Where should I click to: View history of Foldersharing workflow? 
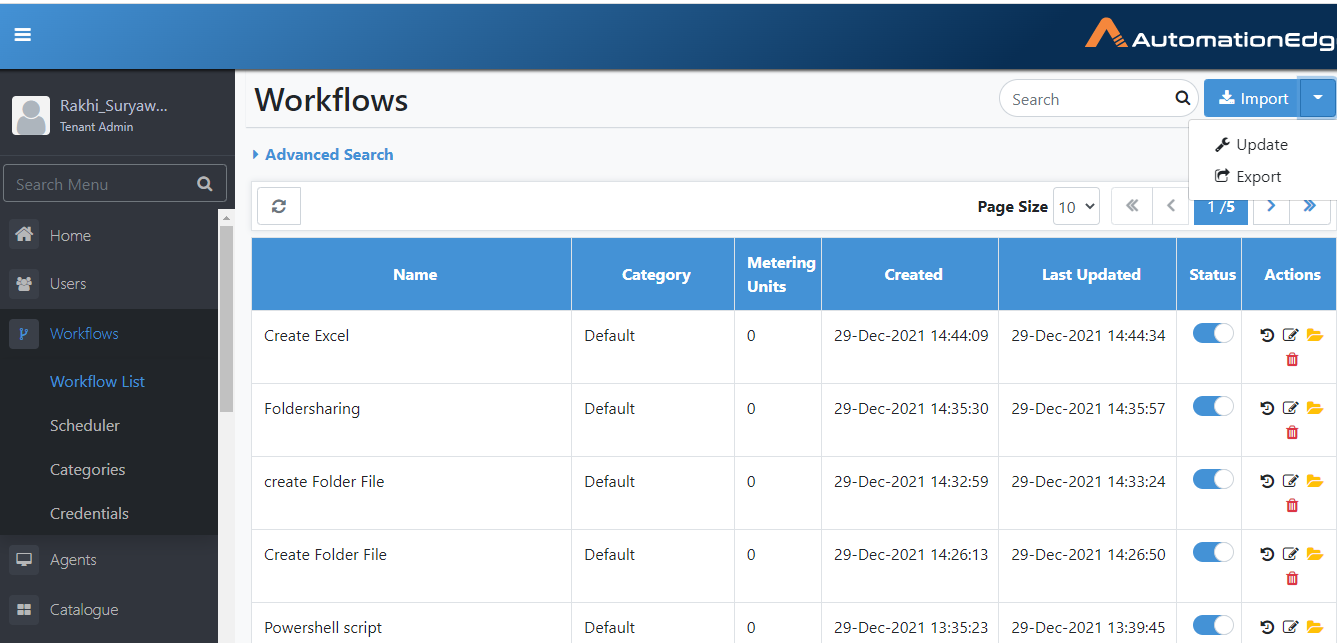click(x=1267, y=409)
